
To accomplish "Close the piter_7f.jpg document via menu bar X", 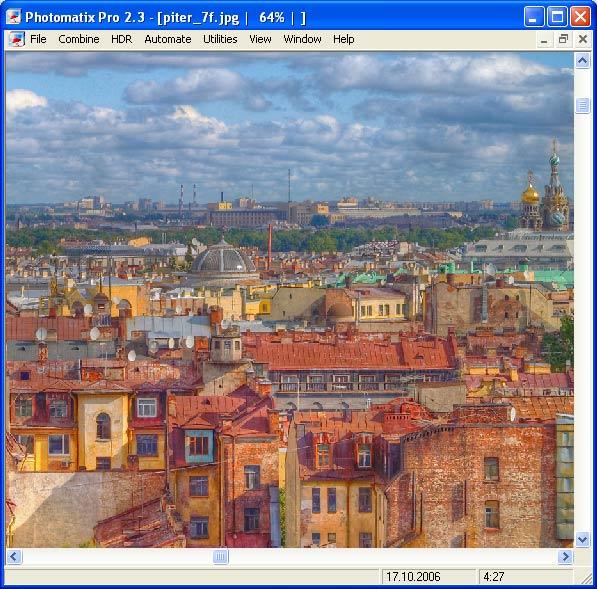I will [583, 39].
